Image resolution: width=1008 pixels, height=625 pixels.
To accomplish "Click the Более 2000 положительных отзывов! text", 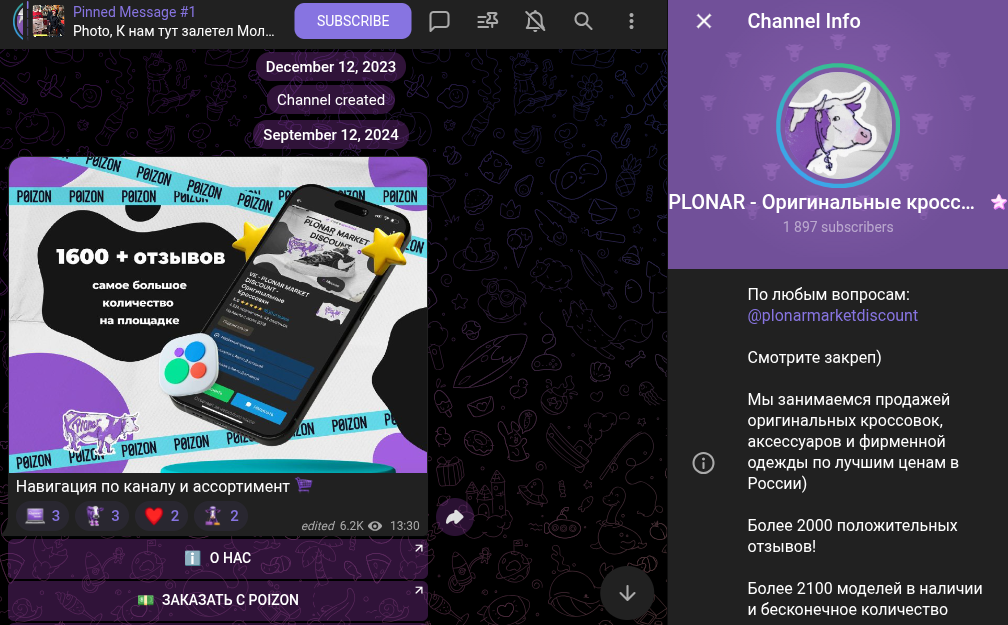I will [x=852, y=536].
